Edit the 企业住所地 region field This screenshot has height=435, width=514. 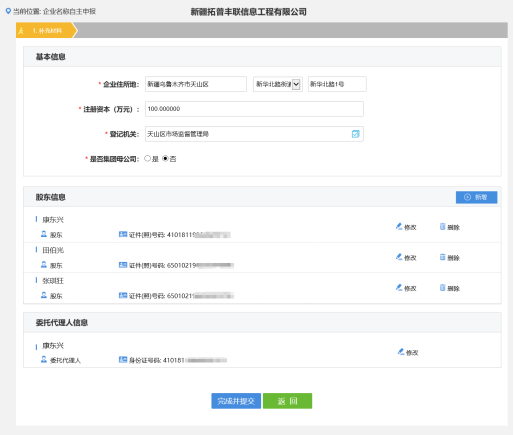(196, 84)
